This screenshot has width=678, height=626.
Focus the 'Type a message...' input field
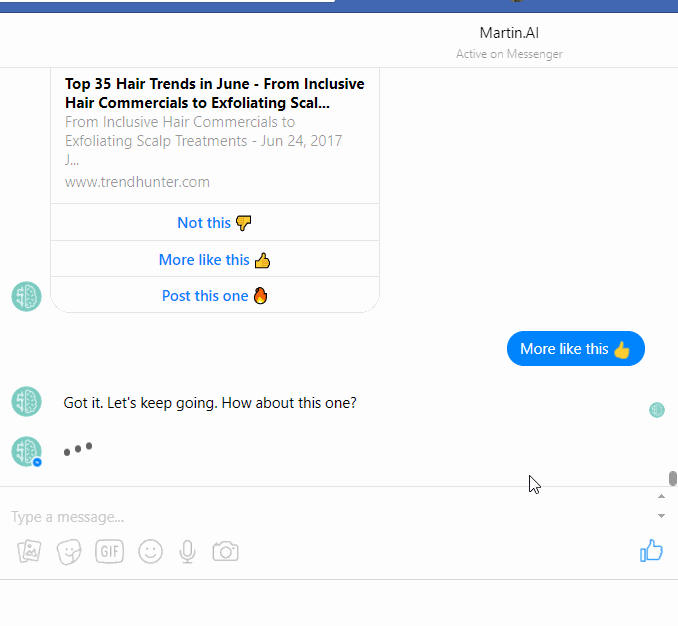(329, 517)
